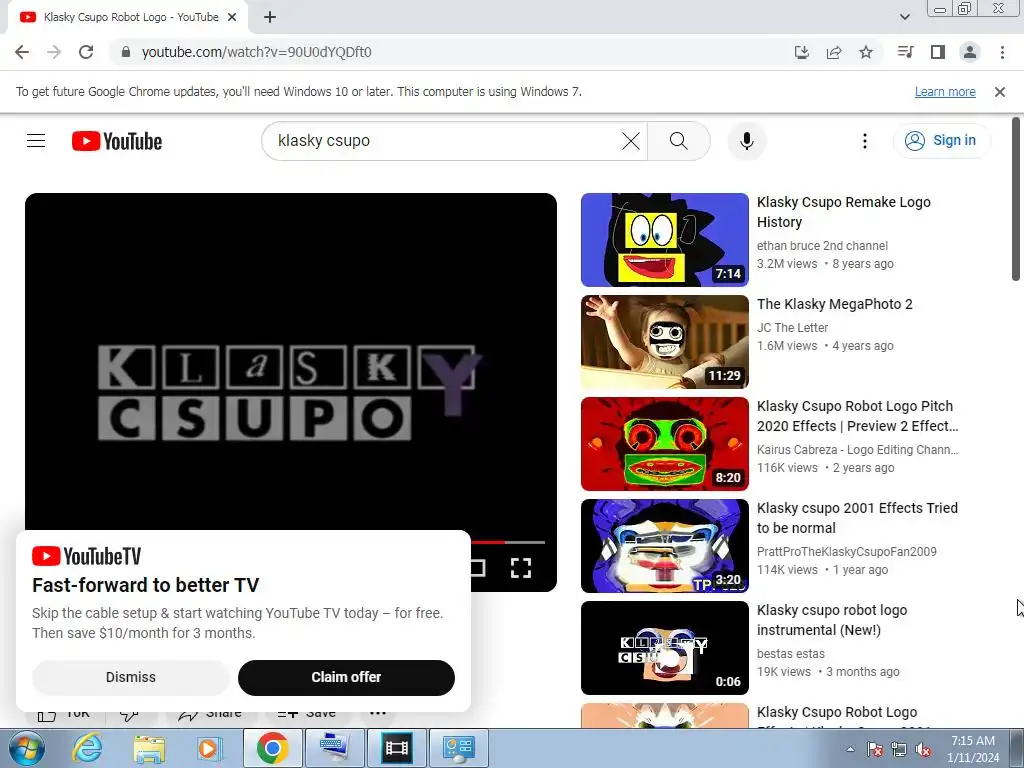This screenshot has width=1024, height=768.
Task: Expand the tab search chevron
Action: [905, 17]
